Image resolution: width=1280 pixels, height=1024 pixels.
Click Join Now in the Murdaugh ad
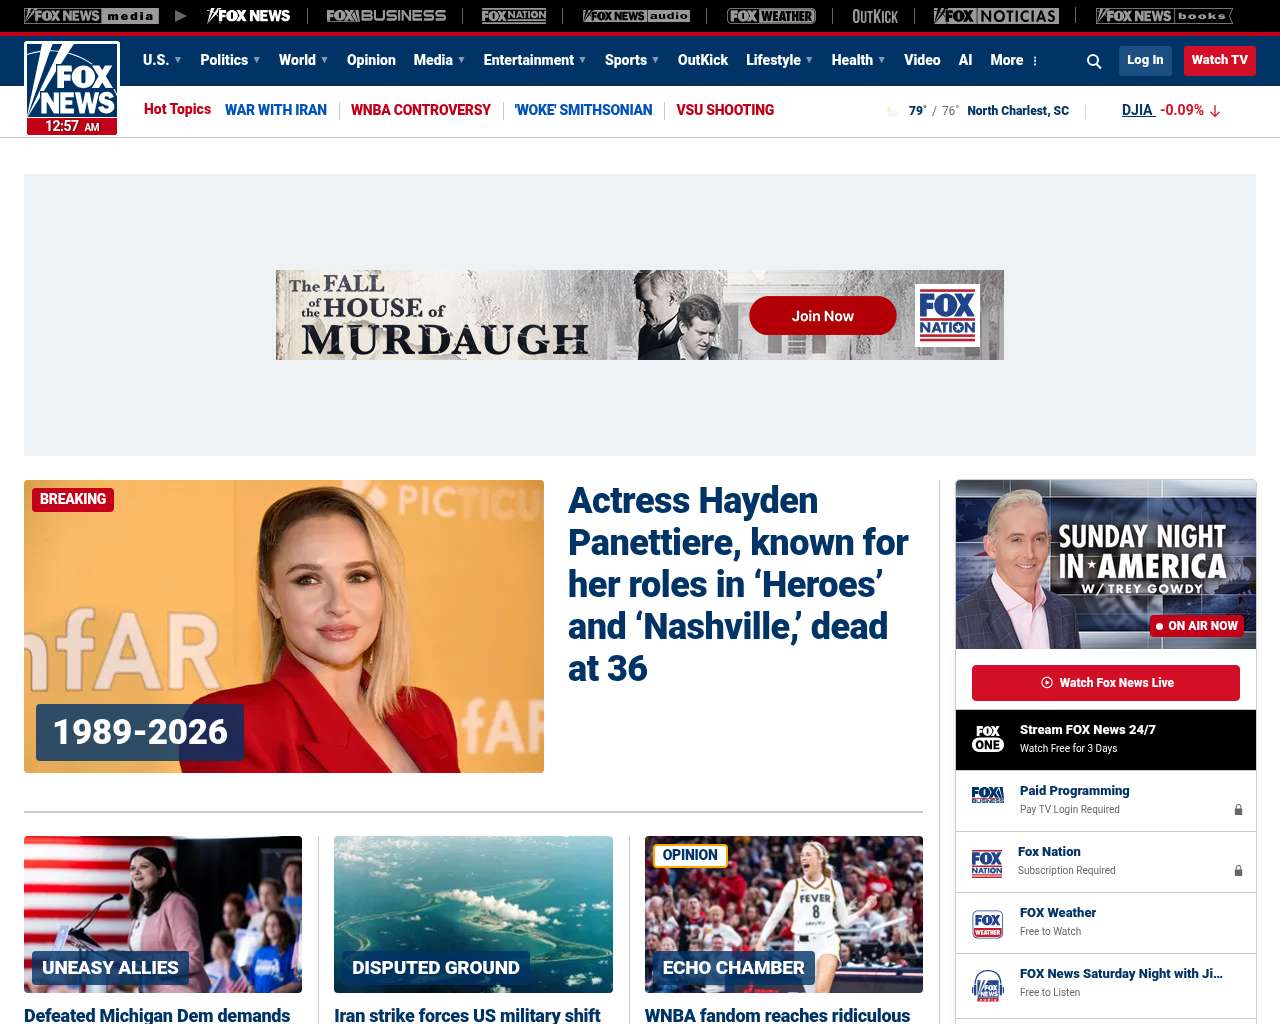click(x=823, y=316)
